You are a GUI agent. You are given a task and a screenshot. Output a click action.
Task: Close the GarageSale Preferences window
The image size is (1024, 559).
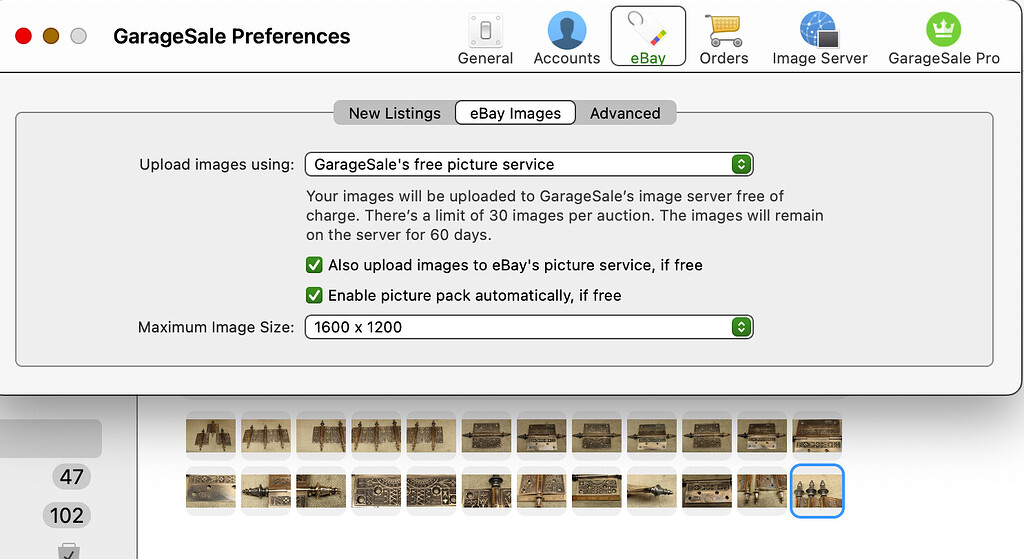click(24, 36)
